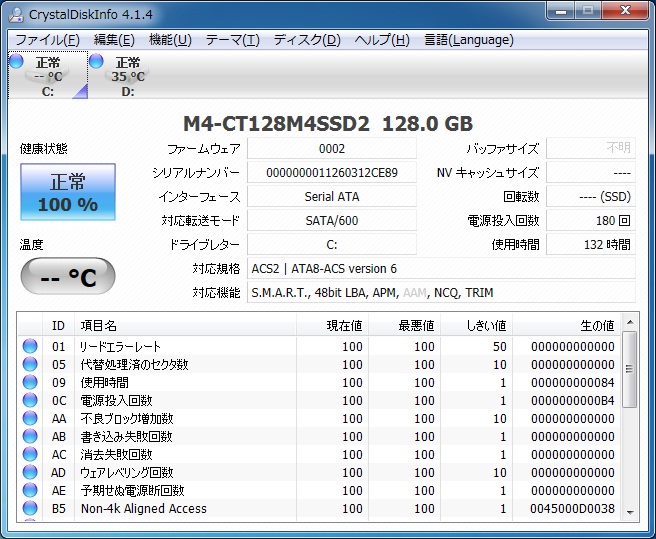The height and width of the screenshot is (539, 656).
Task: Click the status orb for attribute AE
Action: 30,490
